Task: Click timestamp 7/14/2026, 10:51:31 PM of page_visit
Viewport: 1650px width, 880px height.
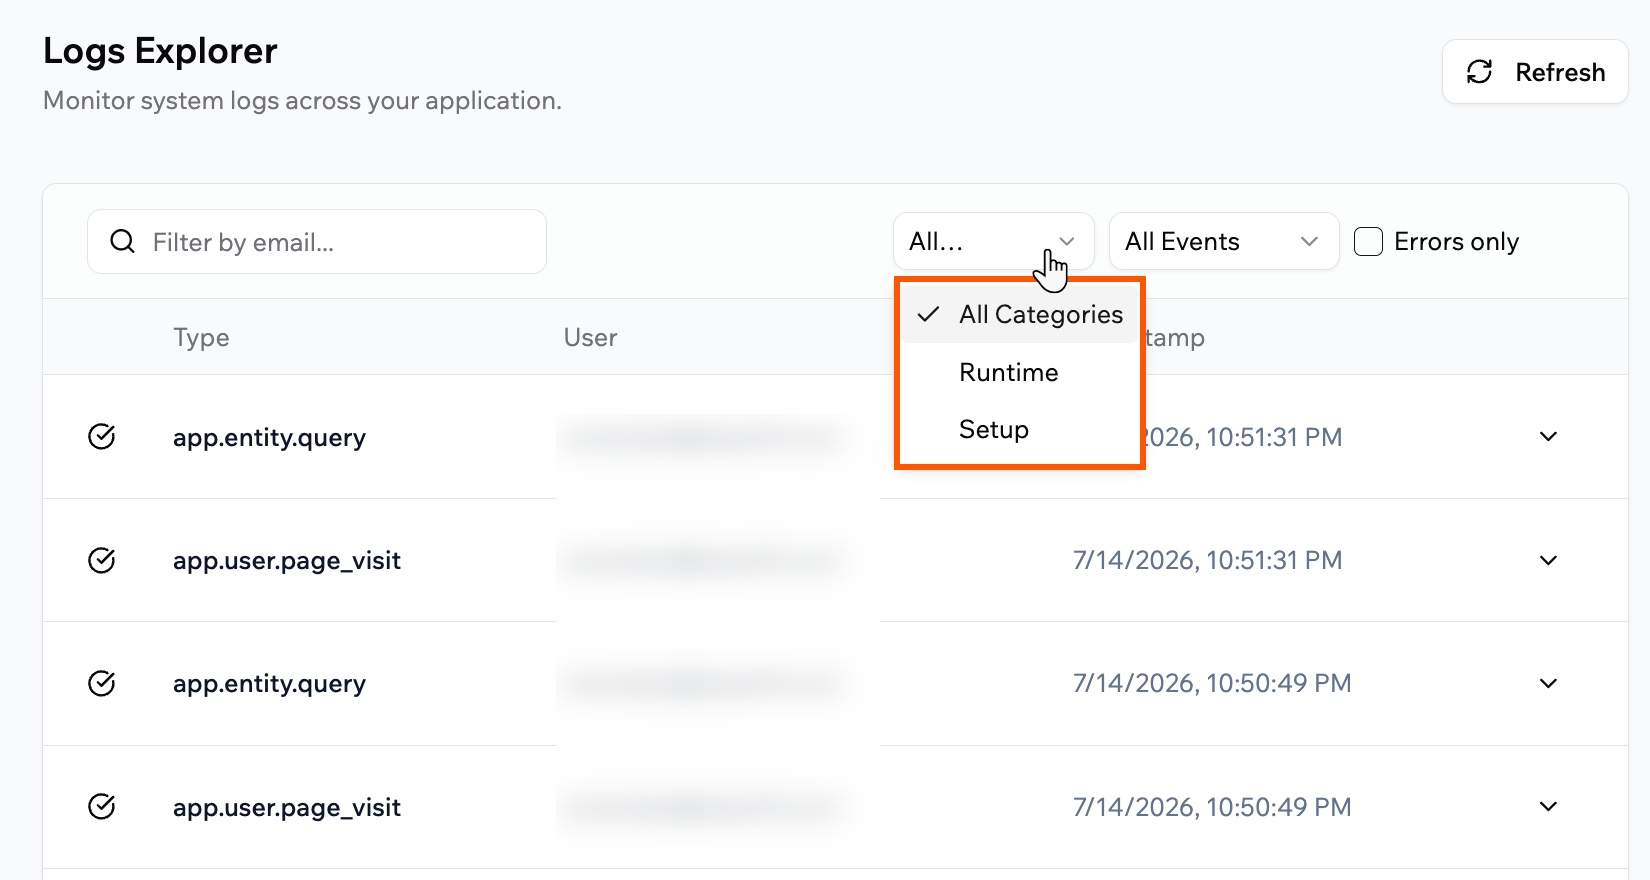Action: (1207, 560)
